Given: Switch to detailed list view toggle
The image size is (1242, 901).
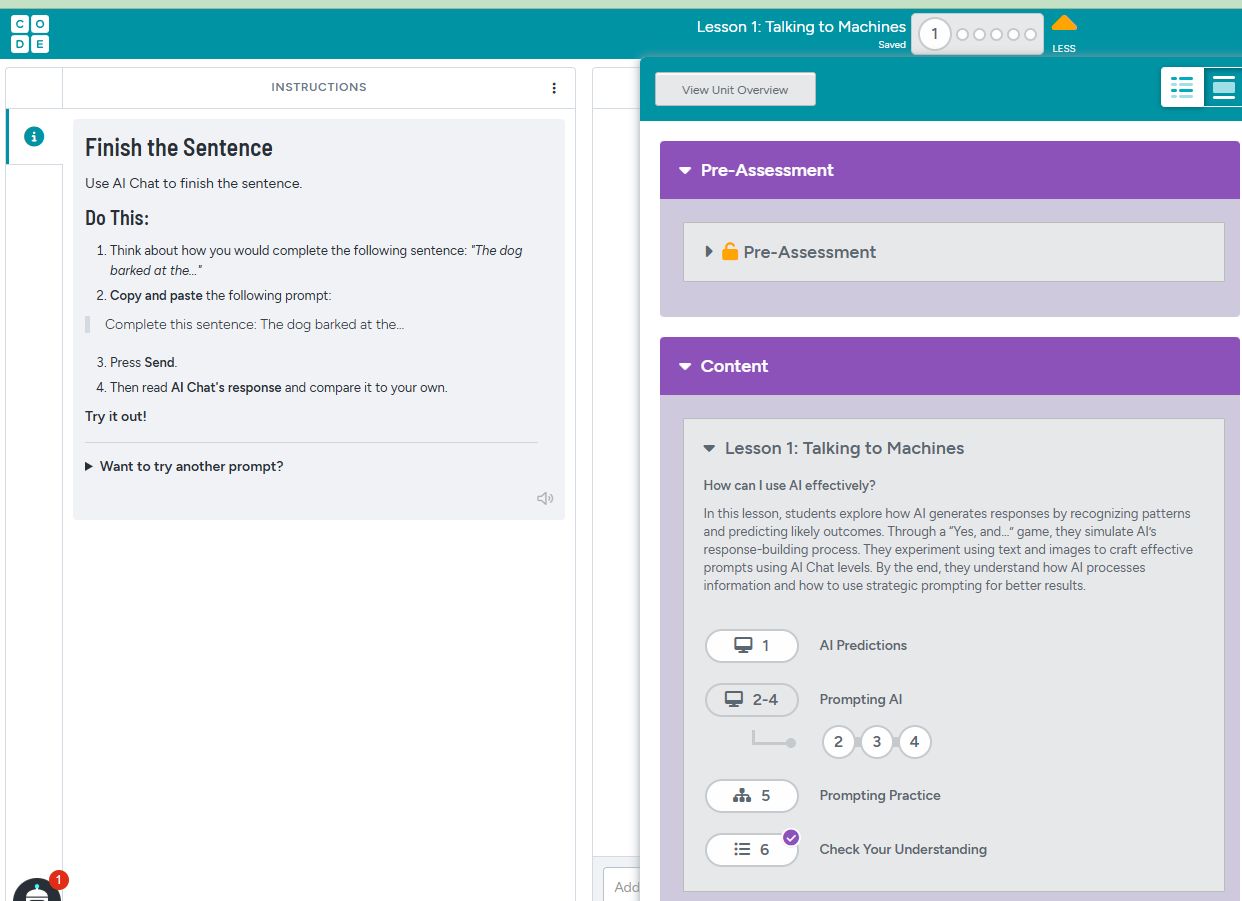Looking at the screenshot, I should 1182,88.
